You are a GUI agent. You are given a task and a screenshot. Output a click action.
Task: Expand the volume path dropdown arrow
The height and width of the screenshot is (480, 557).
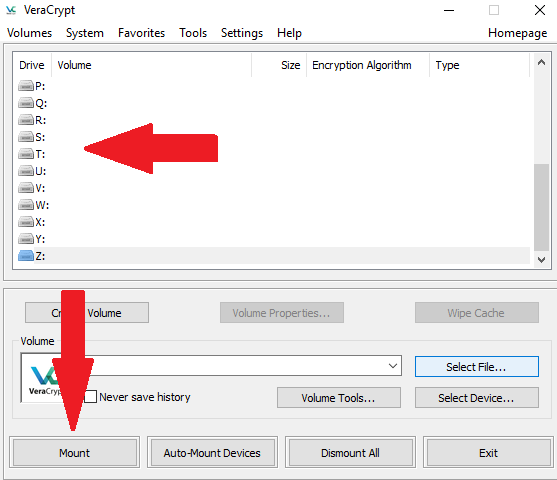pos(393,366)
